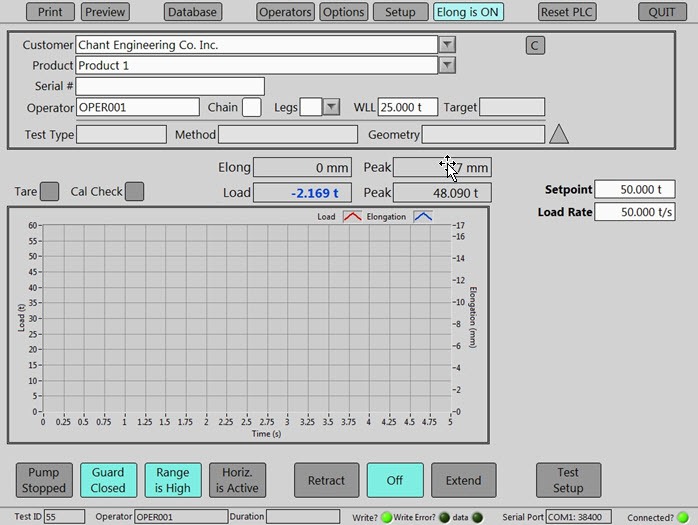
Task: Click the Extend button
Action: tap(463, 480)
